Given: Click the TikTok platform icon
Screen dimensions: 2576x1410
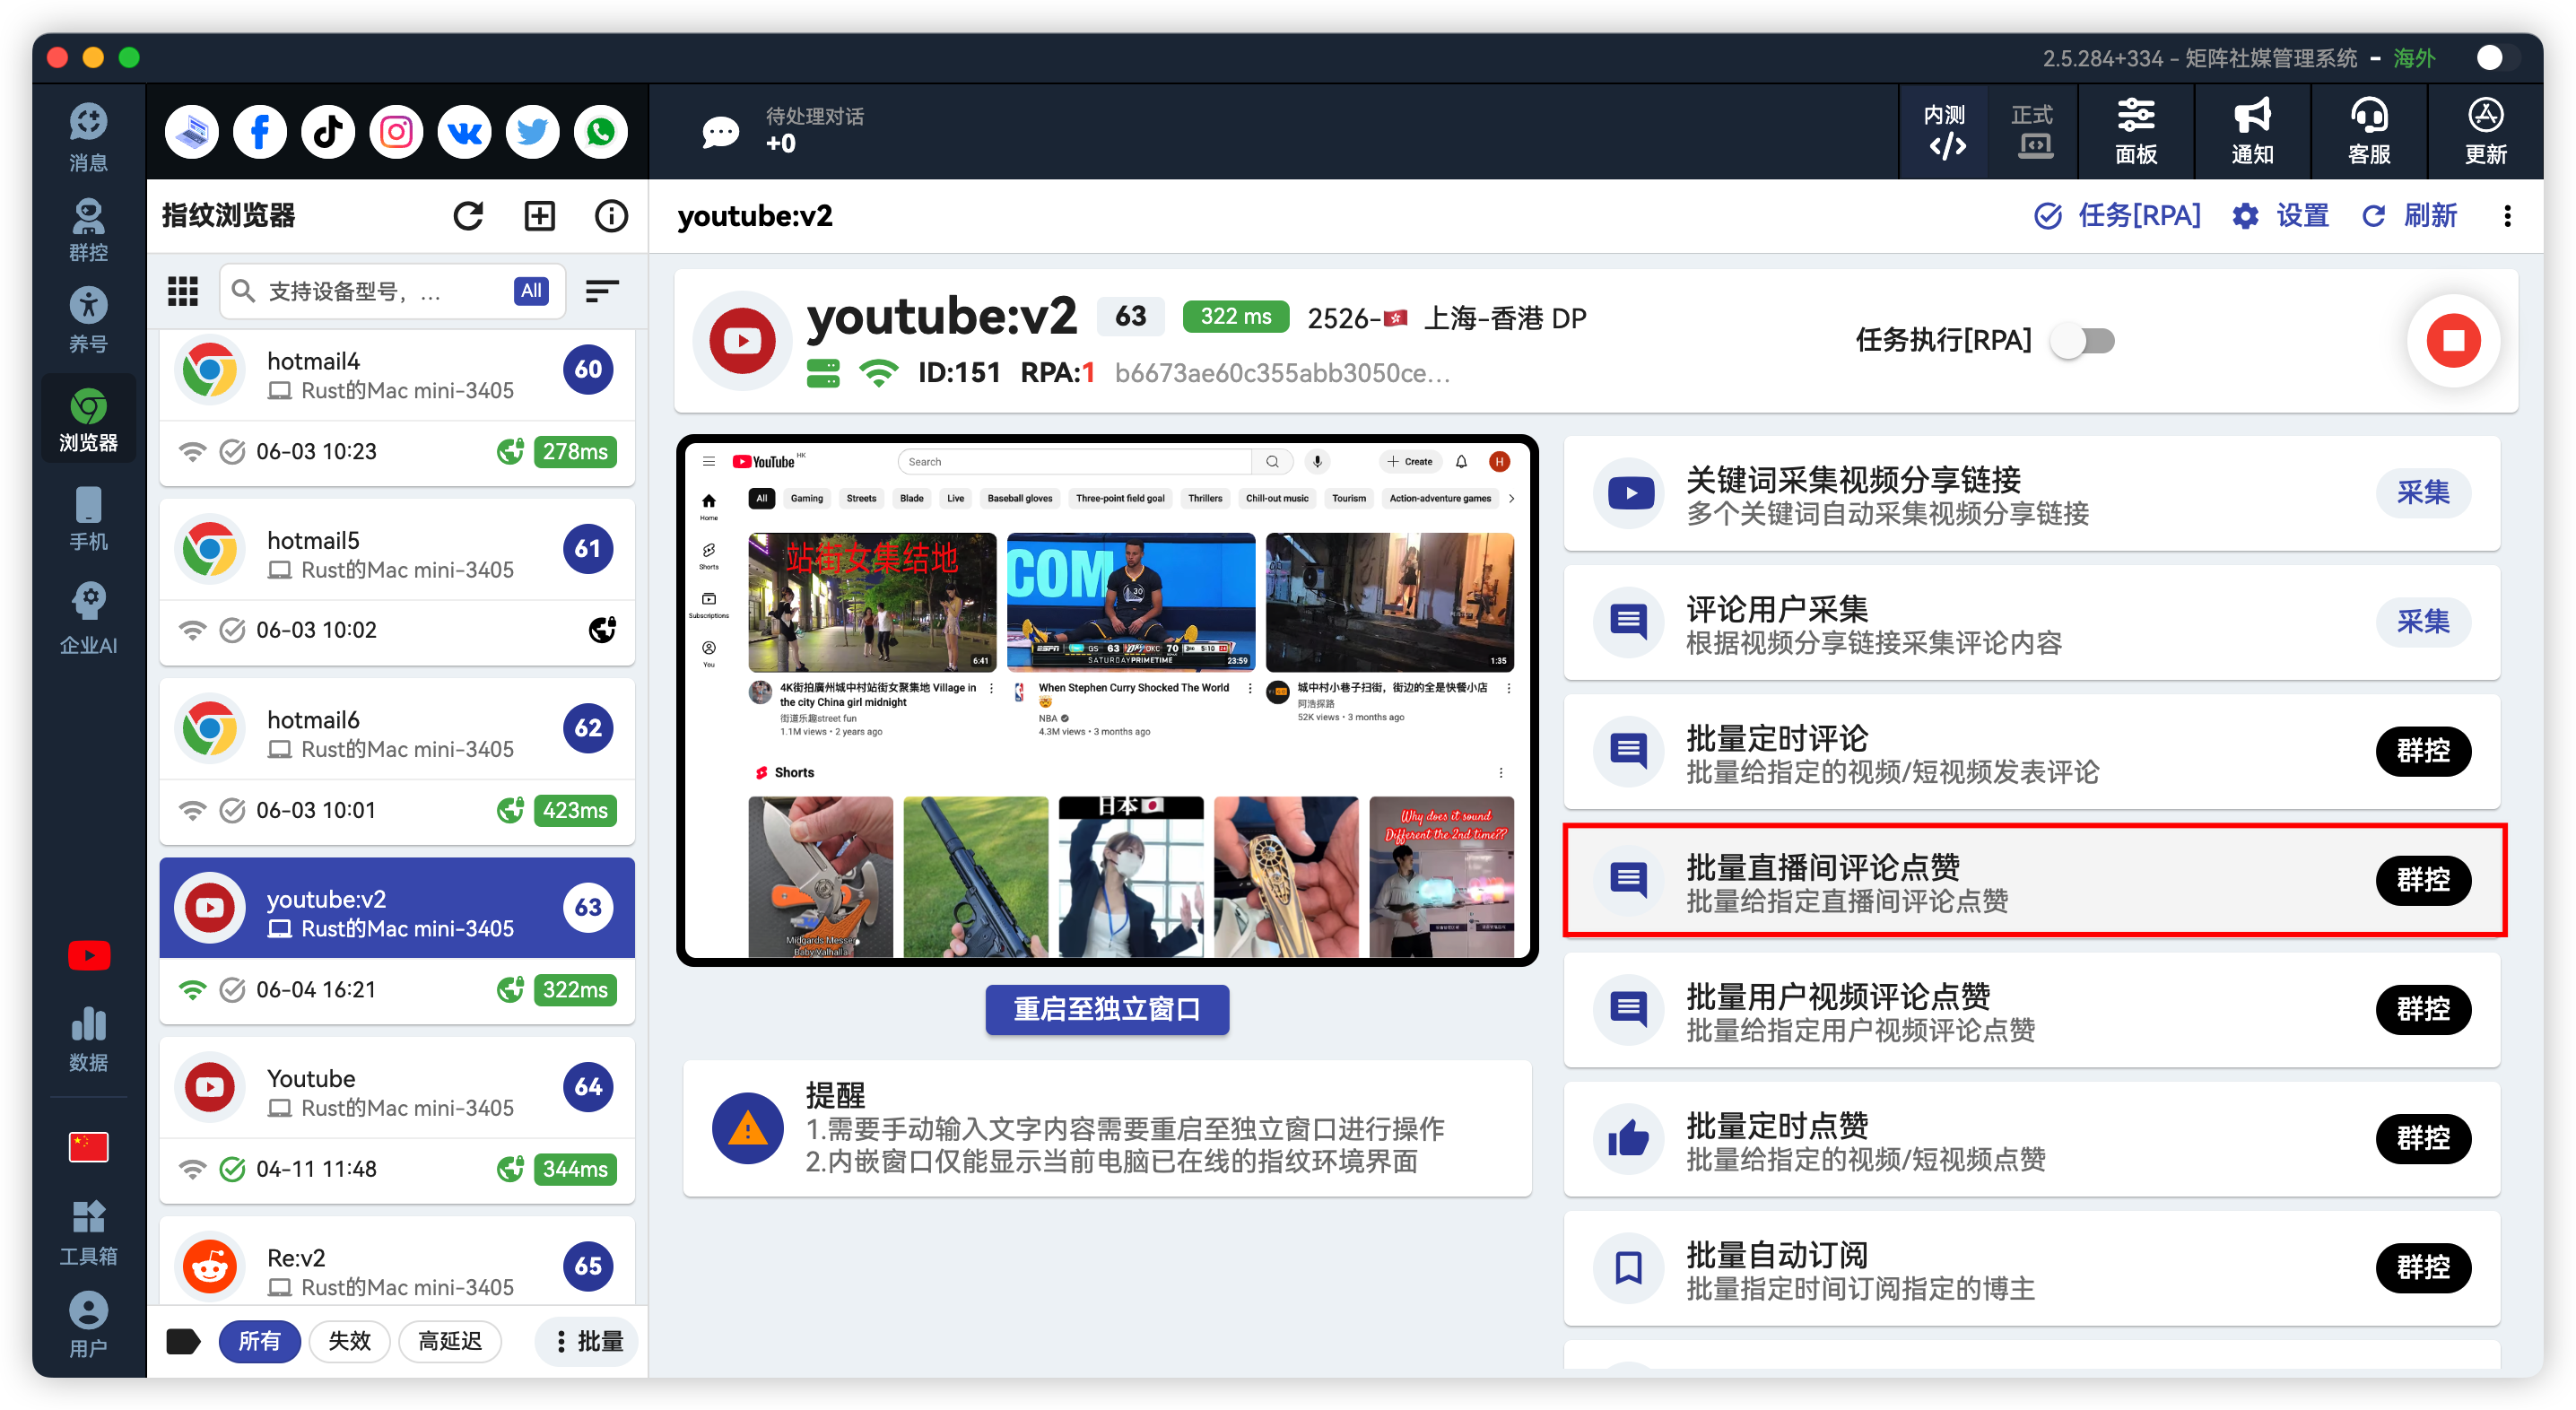Looking at the screenshot, I should 328,132.
